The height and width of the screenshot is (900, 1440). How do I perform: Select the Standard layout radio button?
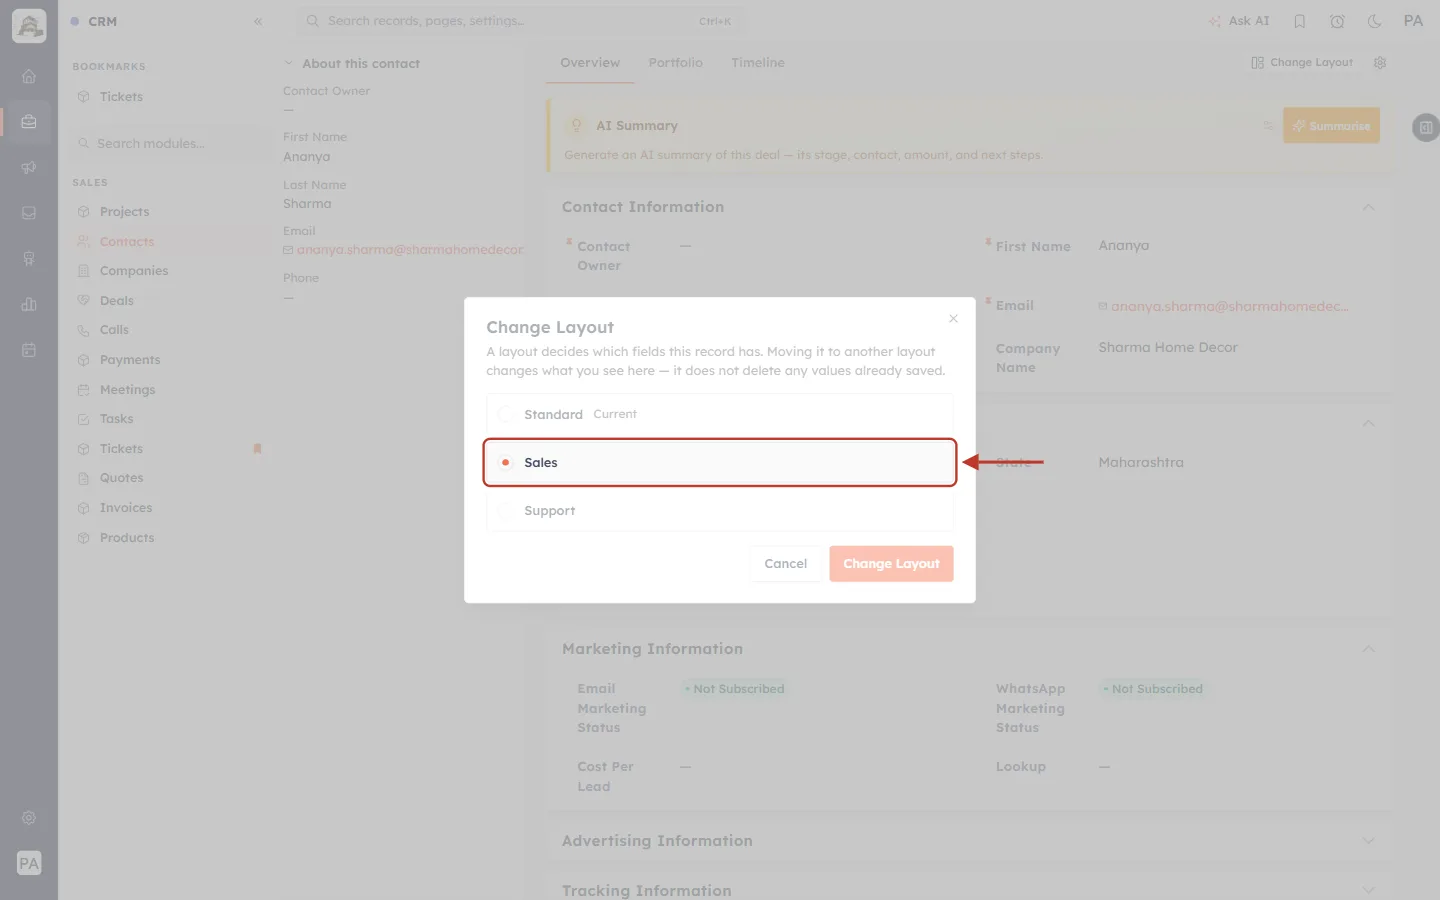tap(505, 414)
